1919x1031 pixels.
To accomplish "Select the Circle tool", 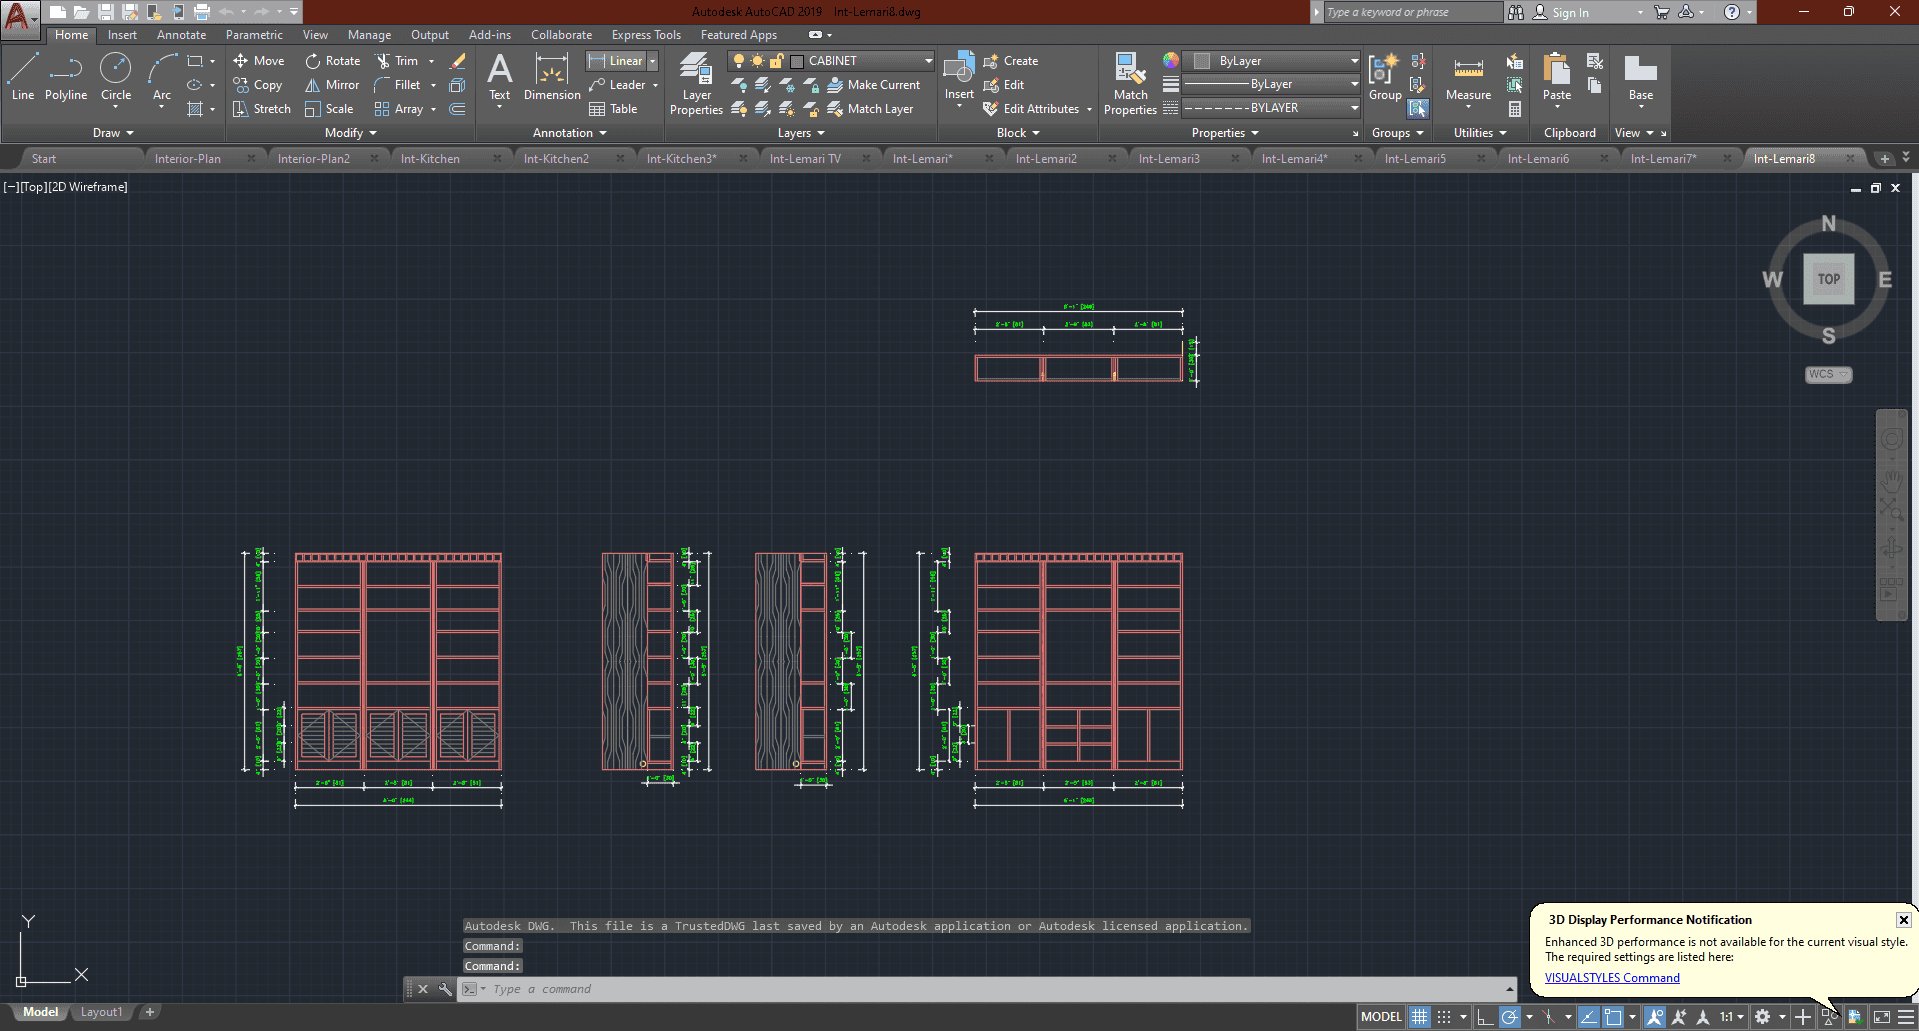I will [116, 77].
